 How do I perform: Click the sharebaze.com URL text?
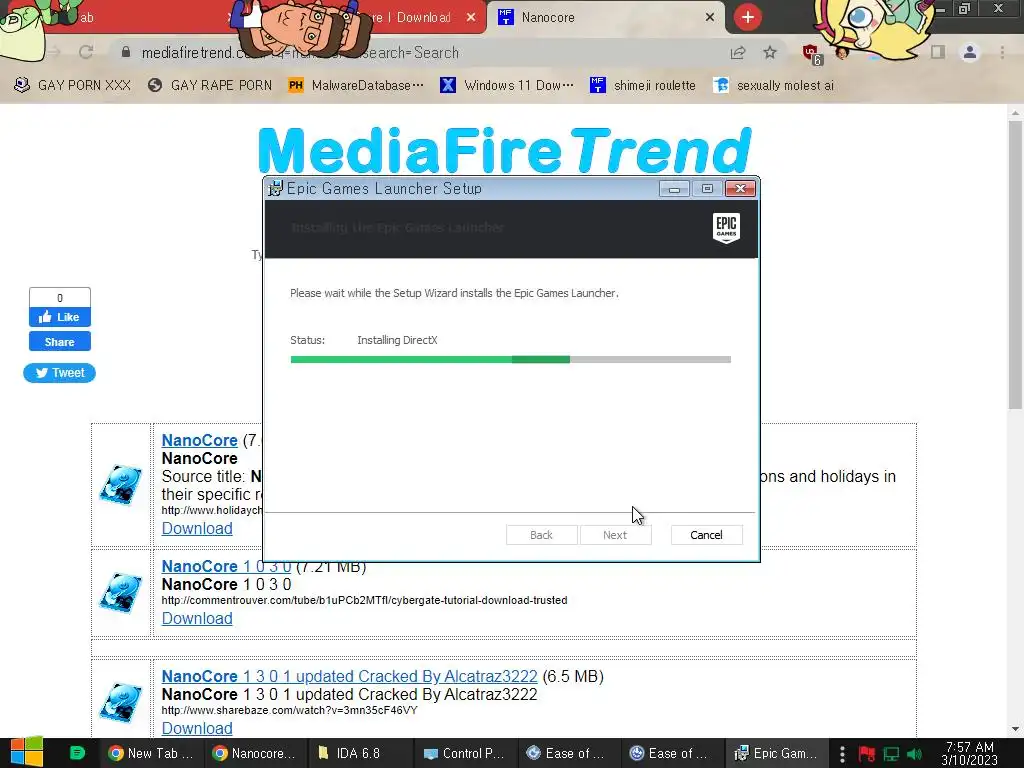[x=289, y=710]
